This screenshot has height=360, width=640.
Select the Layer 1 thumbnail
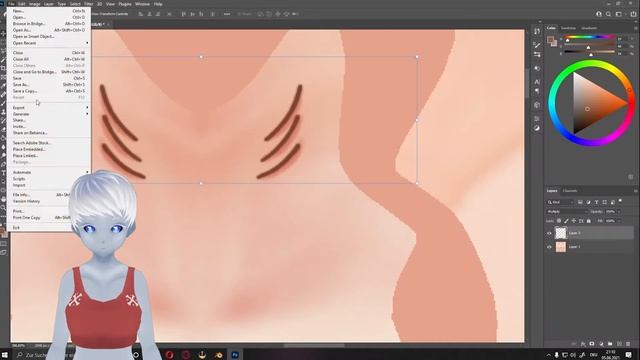(x=561, y=247)
